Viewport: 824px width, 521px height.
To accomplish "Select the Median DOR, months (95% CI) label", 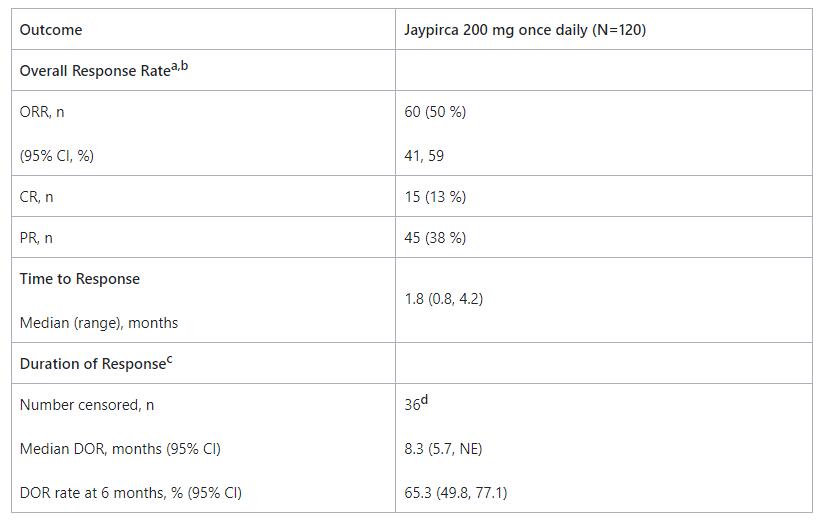I will (x=120, y=449).
